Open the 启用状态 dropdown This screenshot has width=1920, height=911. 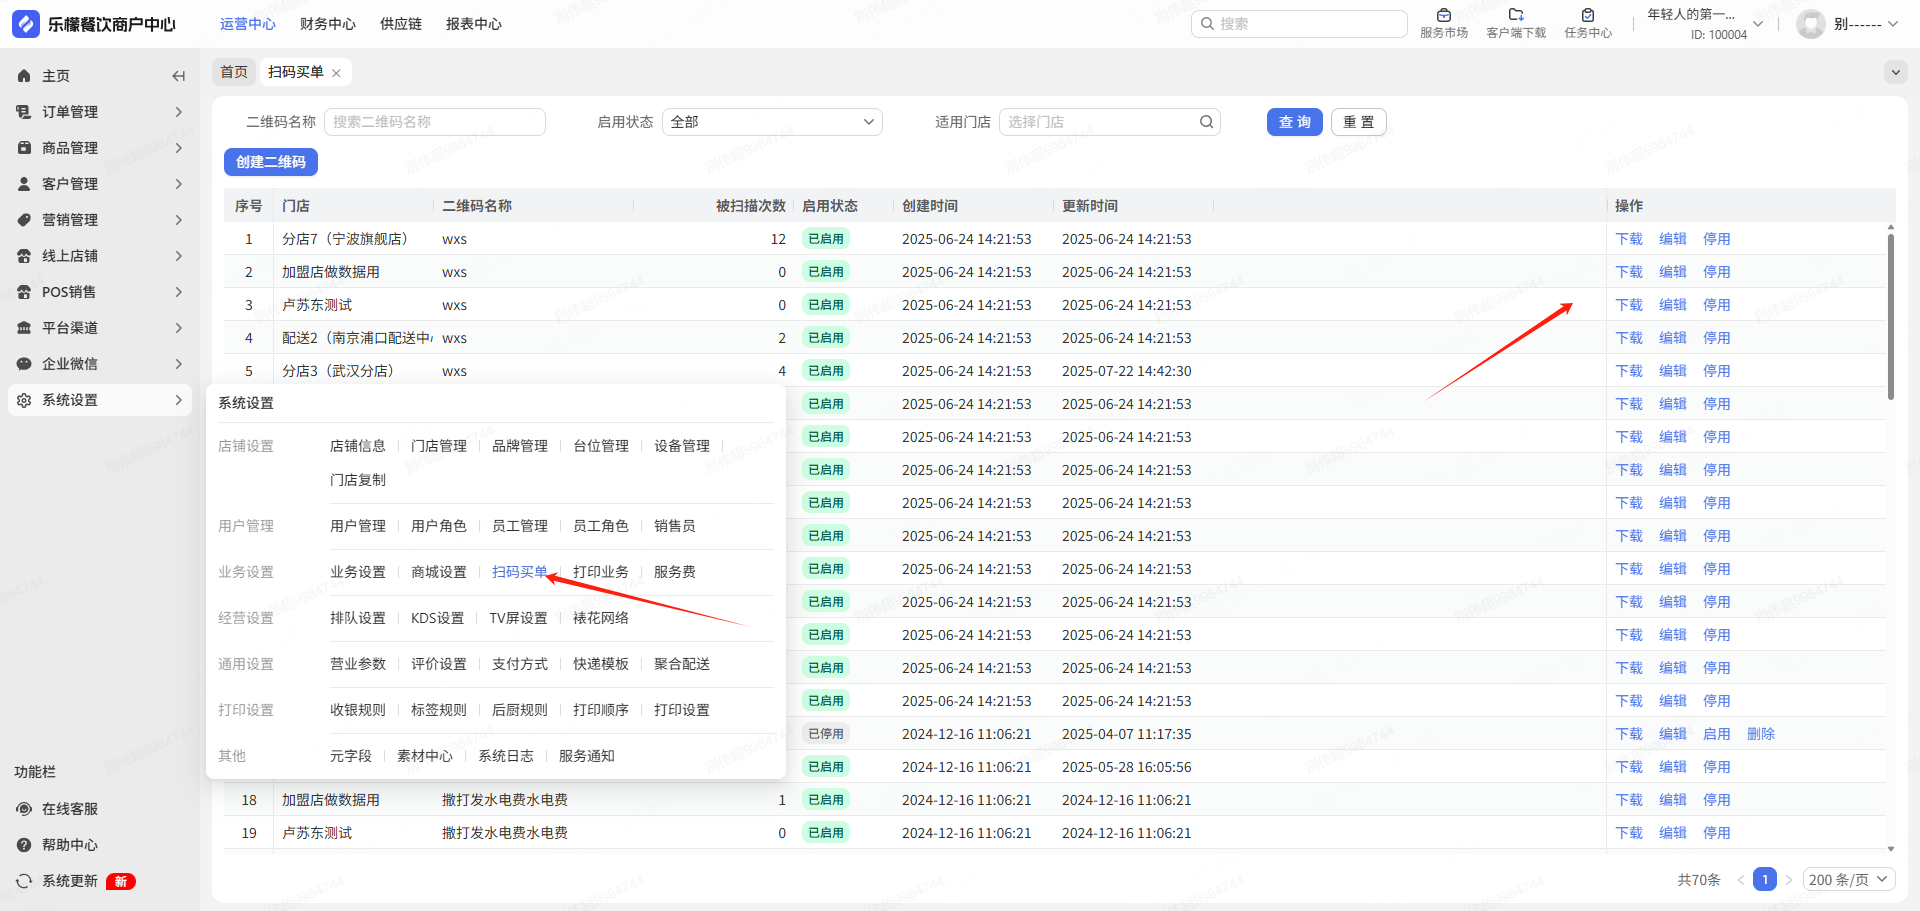click(771, 122)
